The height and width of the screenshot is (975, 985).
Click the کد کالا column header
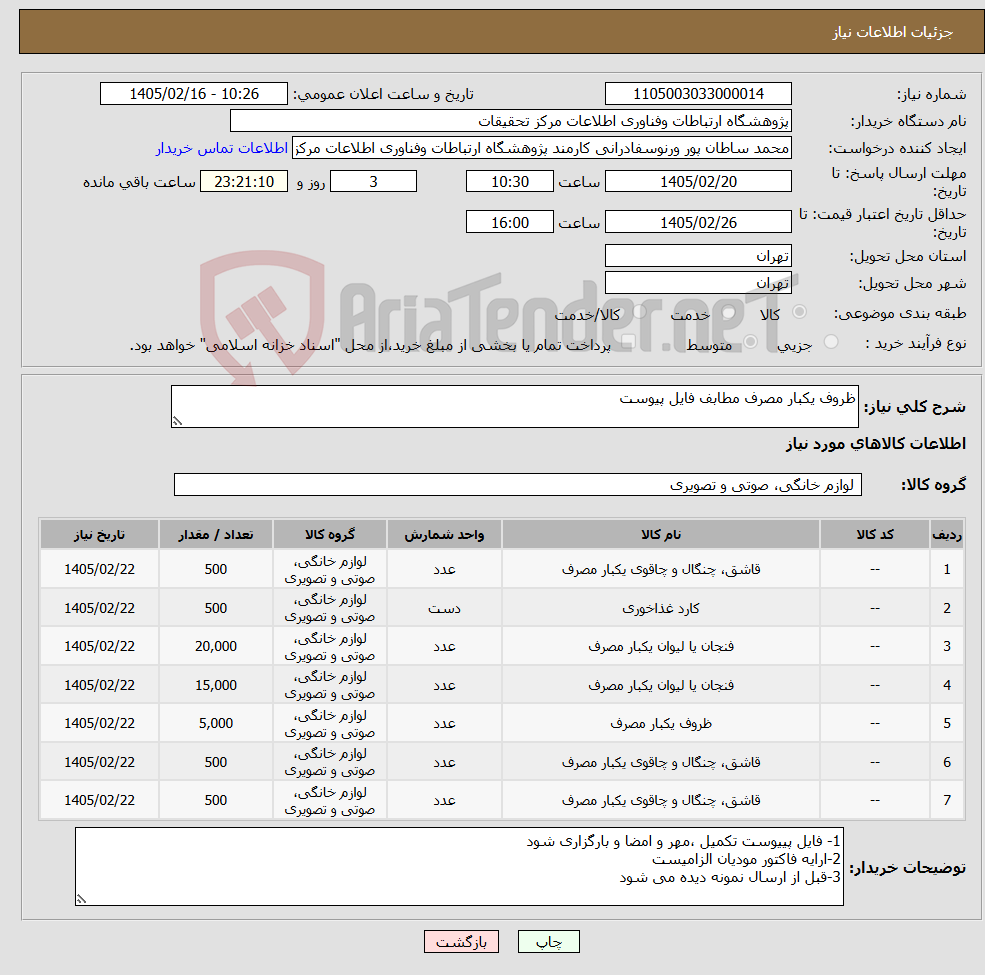tap(874, 534)
